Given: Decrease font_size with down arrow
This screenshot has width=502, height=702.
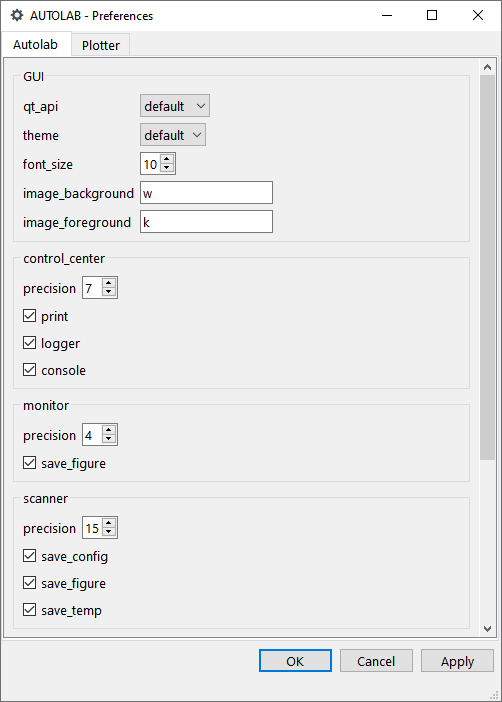Looking at the screenshot, I should (167, 168).
